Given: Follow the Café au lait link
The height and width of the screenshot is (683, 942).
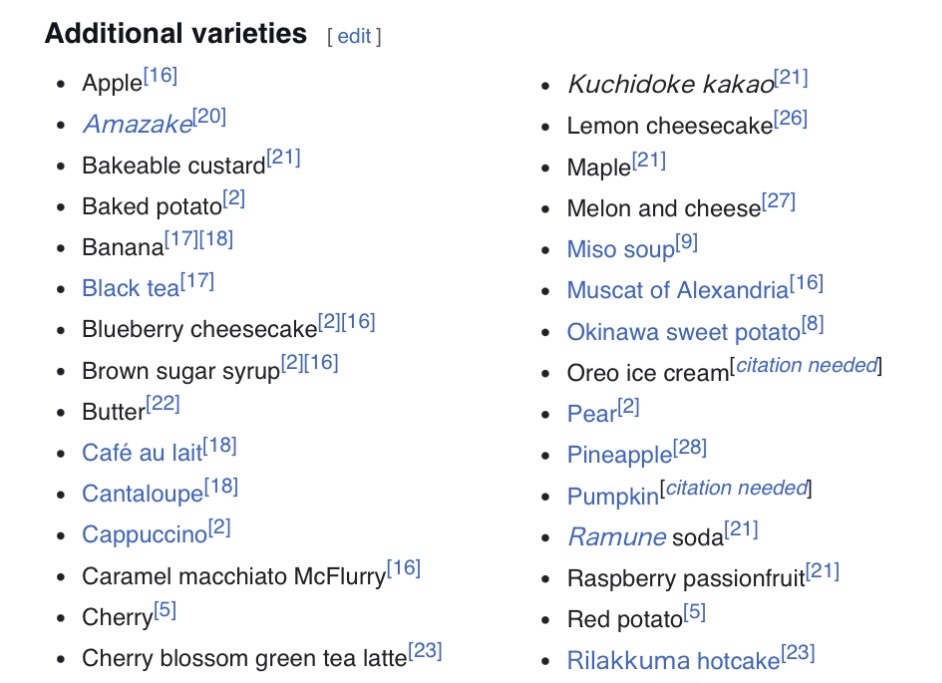Looking at the screenshot, I should (x=141, y=453).
